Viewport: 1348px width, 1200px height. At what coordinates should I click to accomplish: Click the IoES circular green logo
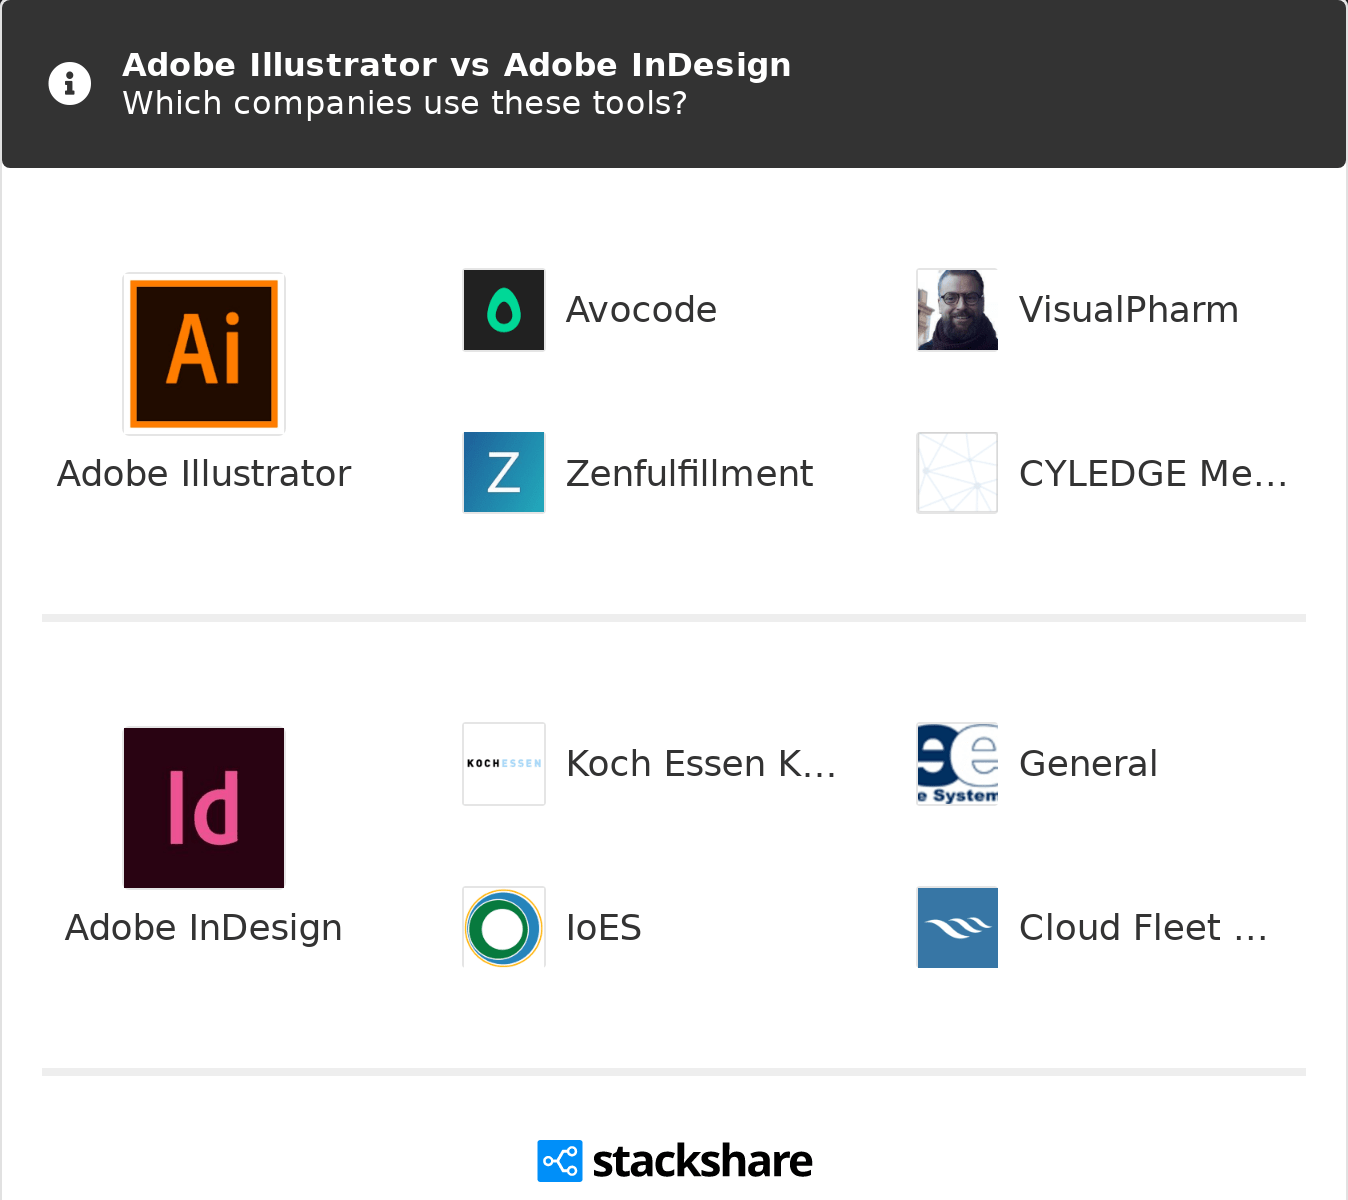(x=503, y=927)
